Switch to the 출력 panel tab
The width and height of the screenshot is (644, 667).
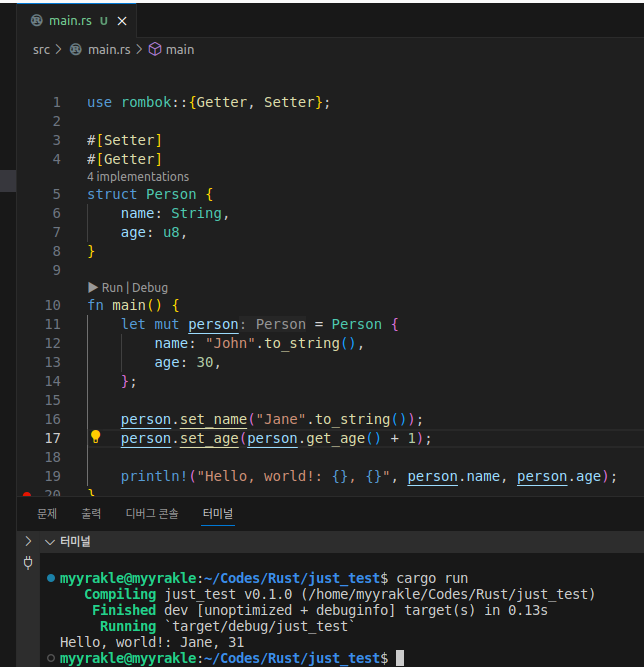tap(91, 513)
